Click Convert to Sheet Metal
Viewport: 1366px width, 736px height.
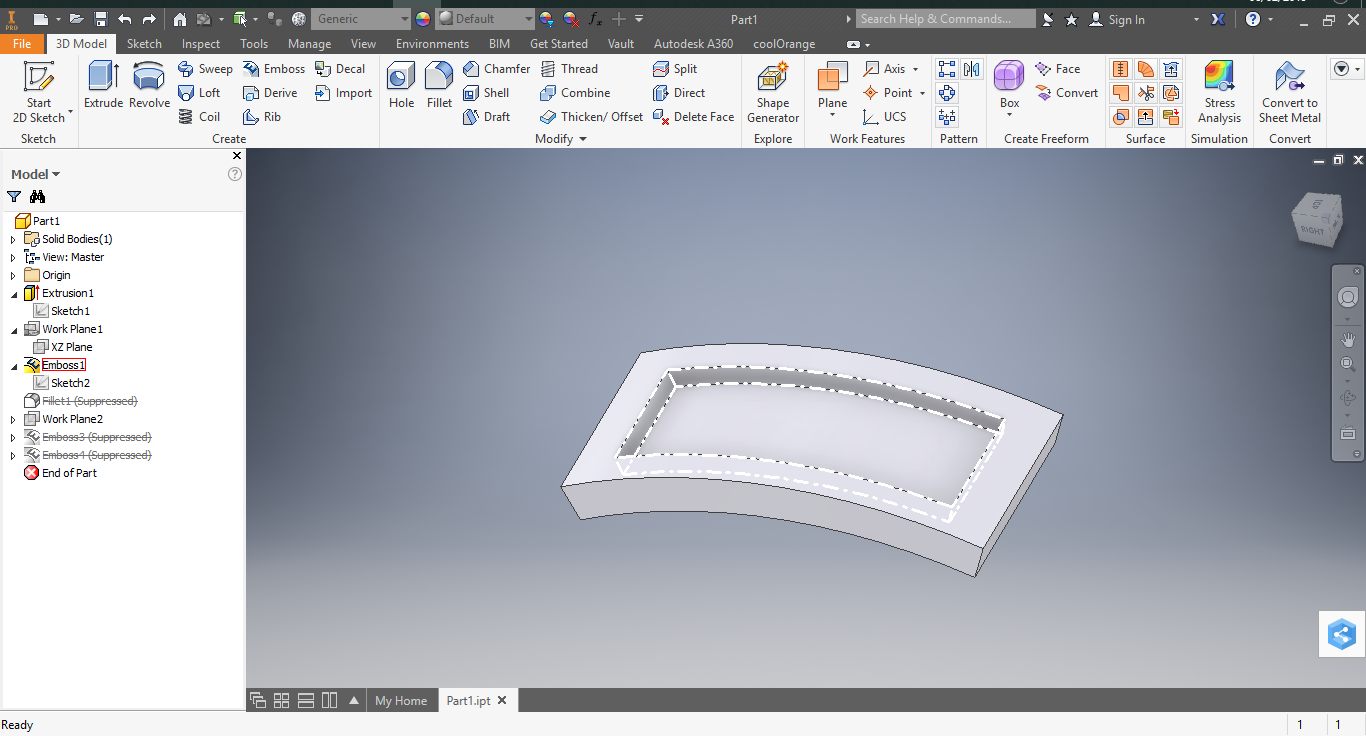pos(1289,92)
